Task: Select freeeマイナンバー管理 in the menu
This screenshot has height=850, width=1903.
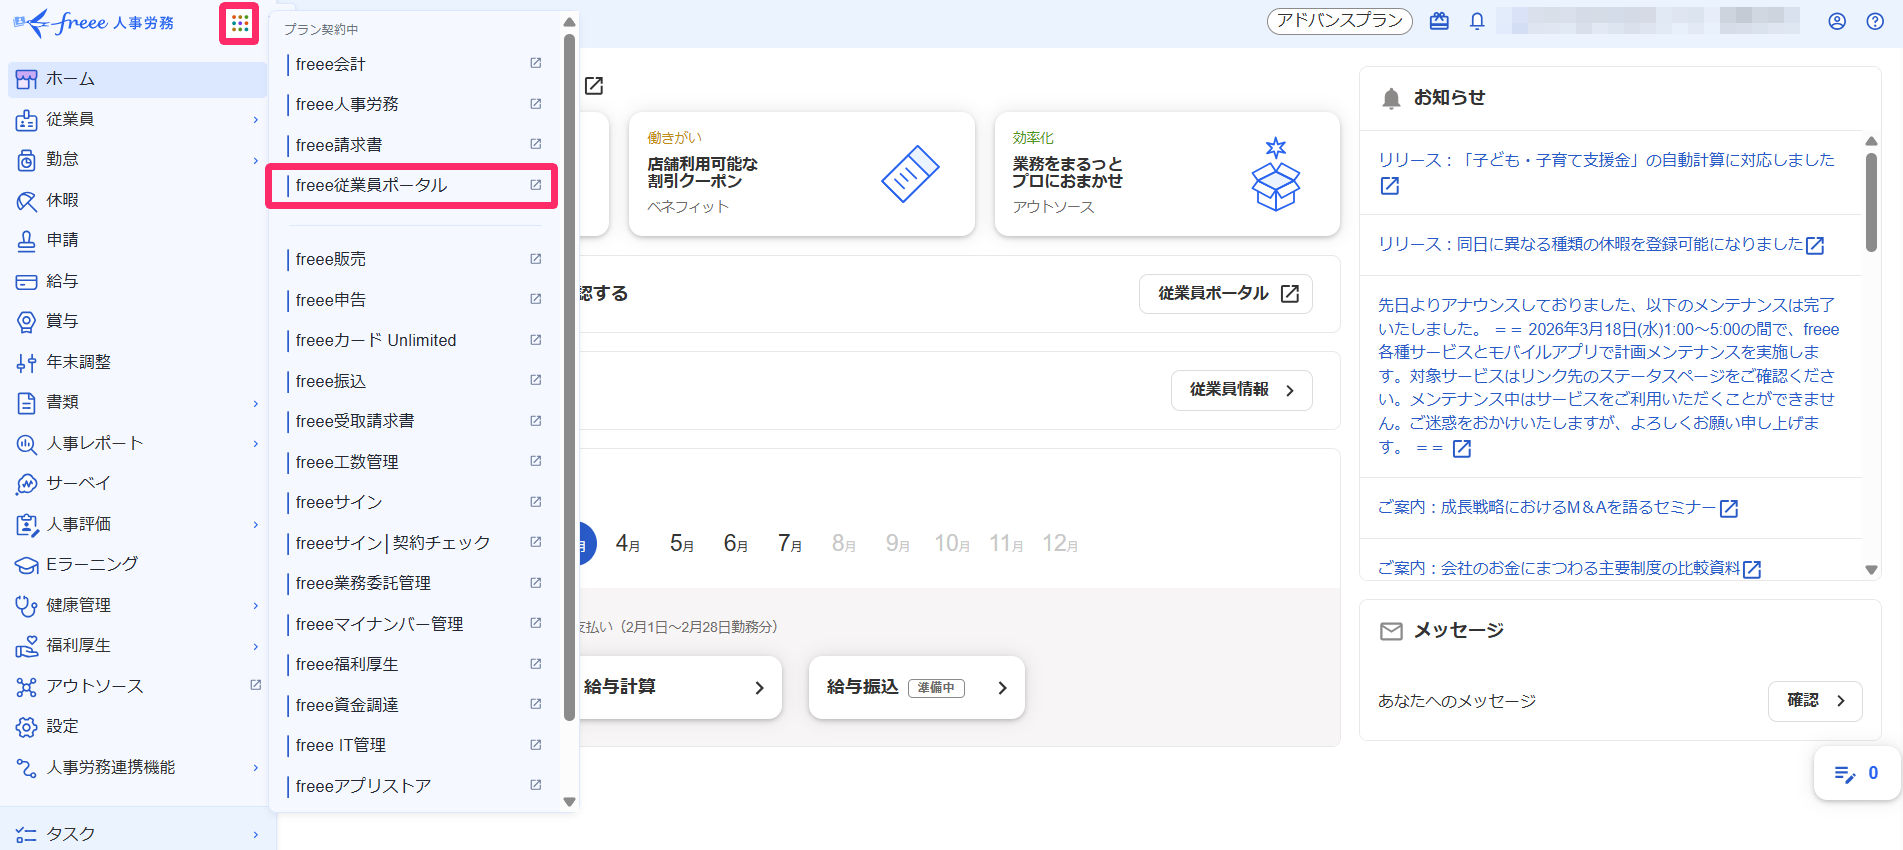Action: tap(415, 624)
